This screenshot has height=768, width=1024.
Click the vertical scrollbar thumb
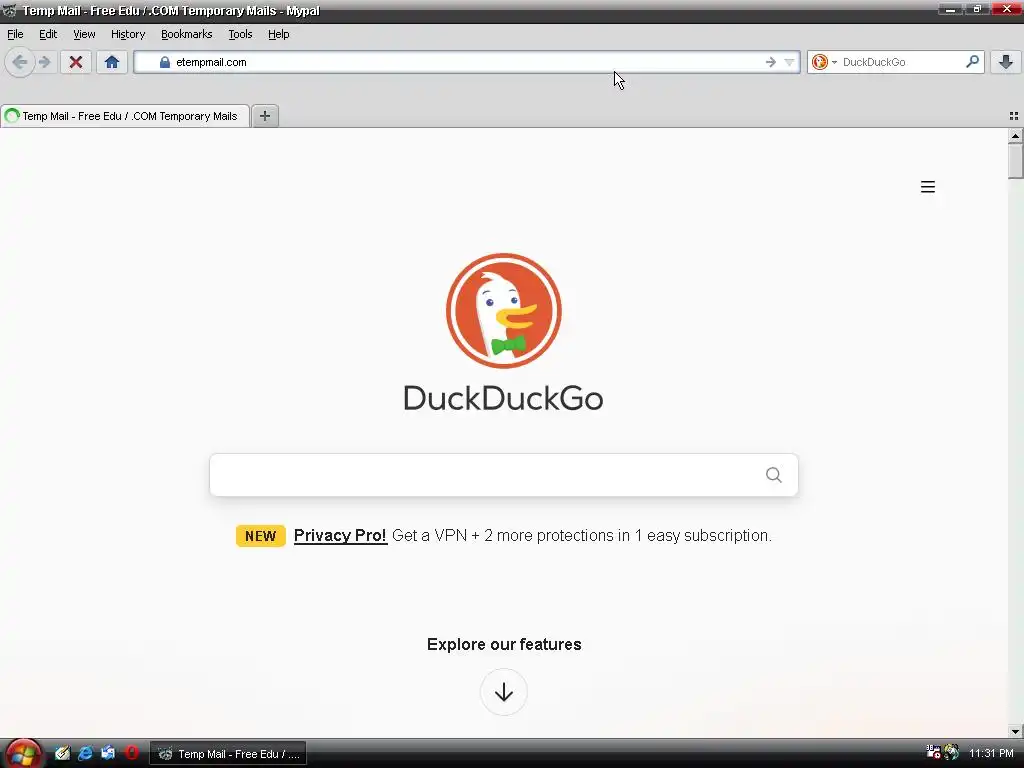[1015, 160]
